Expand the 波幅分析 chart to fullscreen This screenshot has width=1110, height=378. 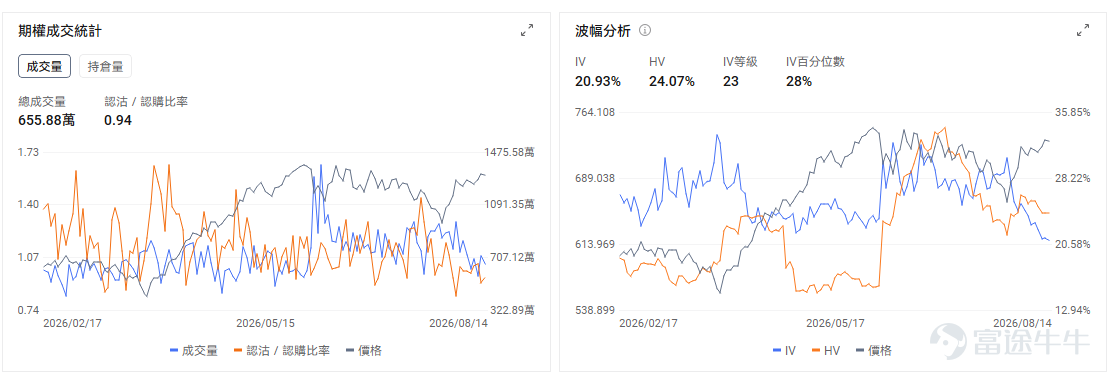click(x=1082, y=30)
